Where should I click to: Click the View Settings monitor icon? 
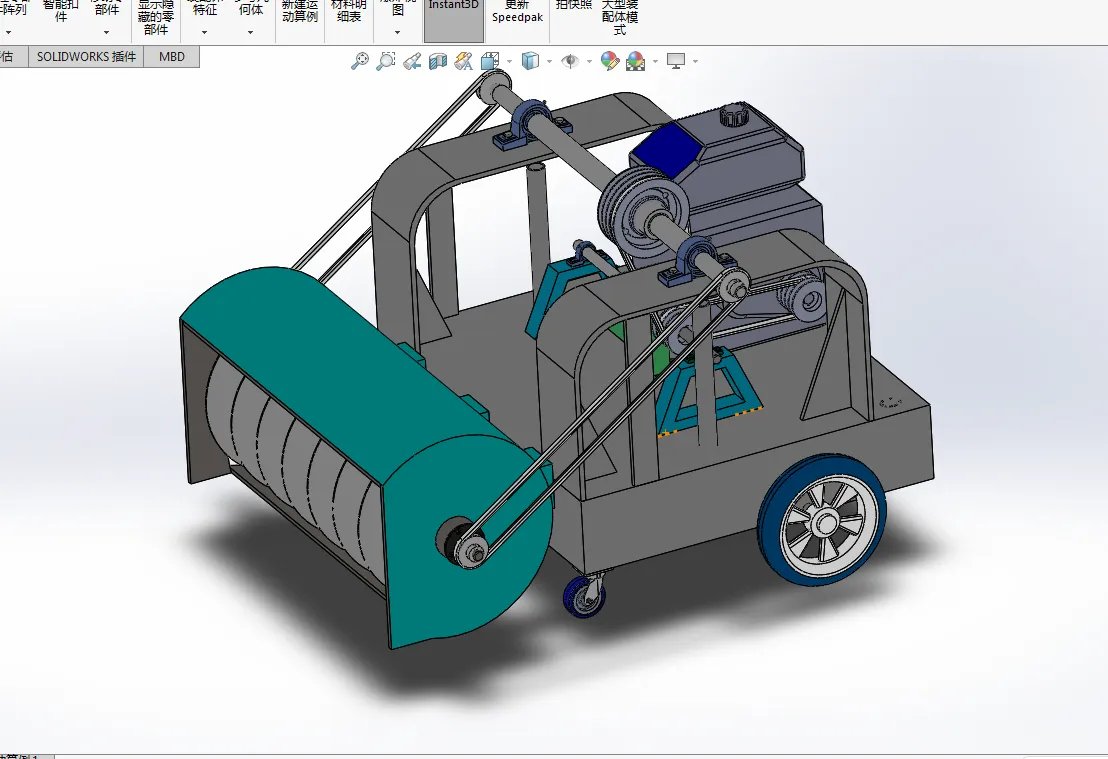point(676,61)
